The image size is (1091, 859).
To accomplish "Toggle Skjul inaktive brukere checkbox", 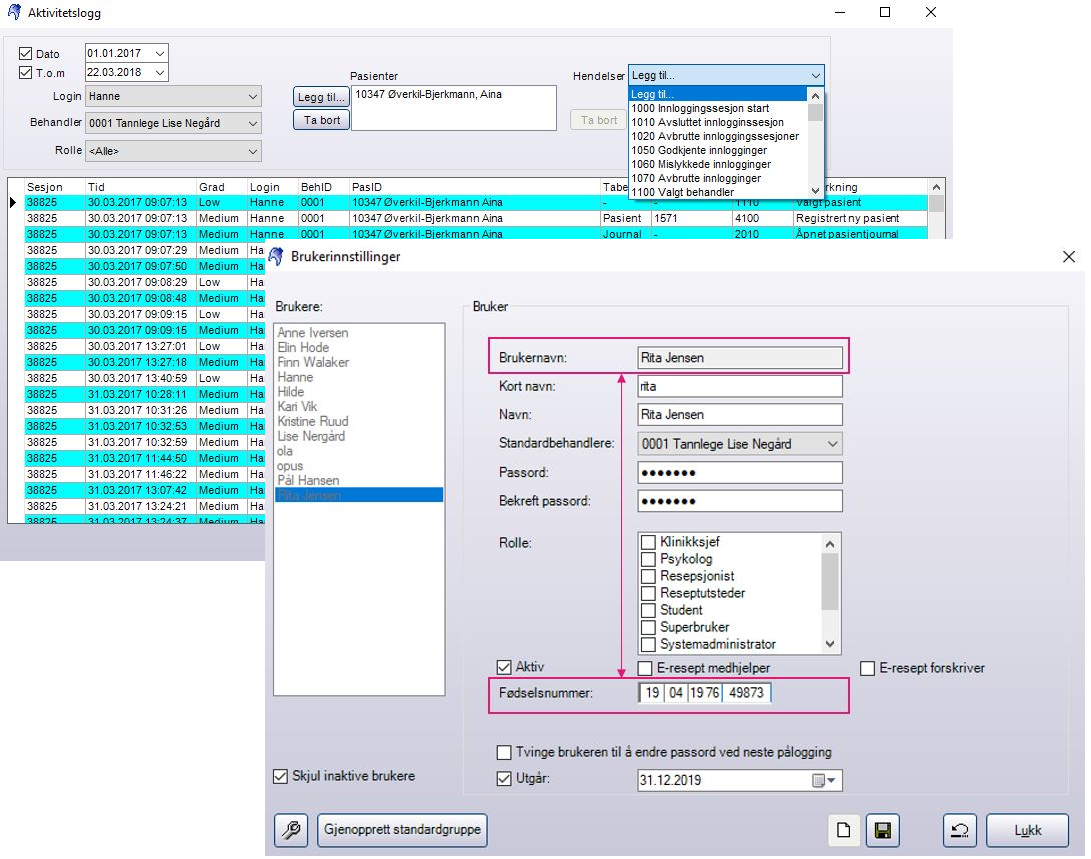I will pos(280,776).
